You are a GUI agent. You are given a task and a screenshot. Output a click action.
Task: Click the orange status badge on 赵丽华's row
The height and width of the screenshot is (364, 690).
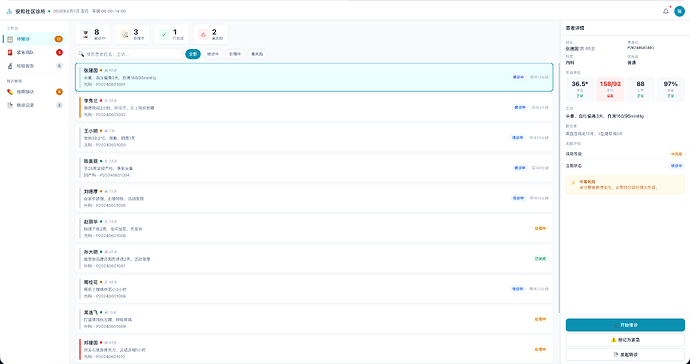pyautogui.click(x=540, y=228)
